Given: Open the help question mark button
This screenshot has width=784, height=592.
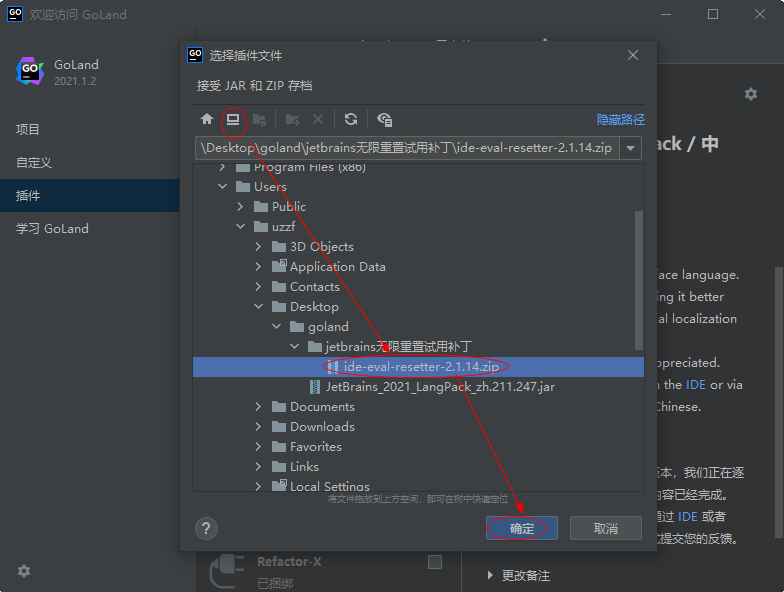Looking at the screenshot, I should (x=206, y=528).
